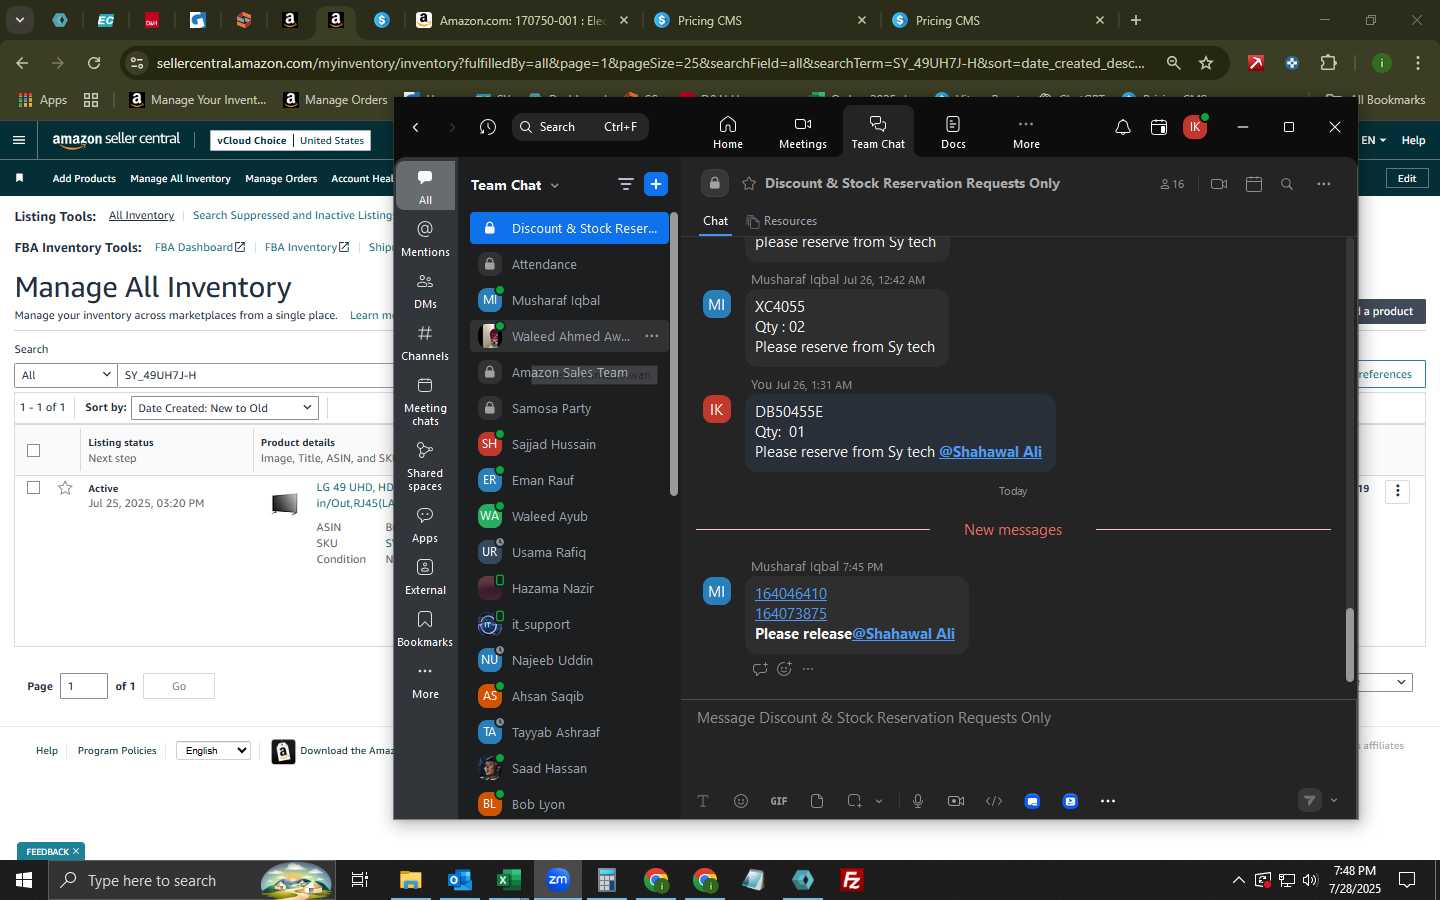The height and width of the screenshot is (900, 1440).
Task: Record audio message microphone icon
Action: click(x=917, y=801)
